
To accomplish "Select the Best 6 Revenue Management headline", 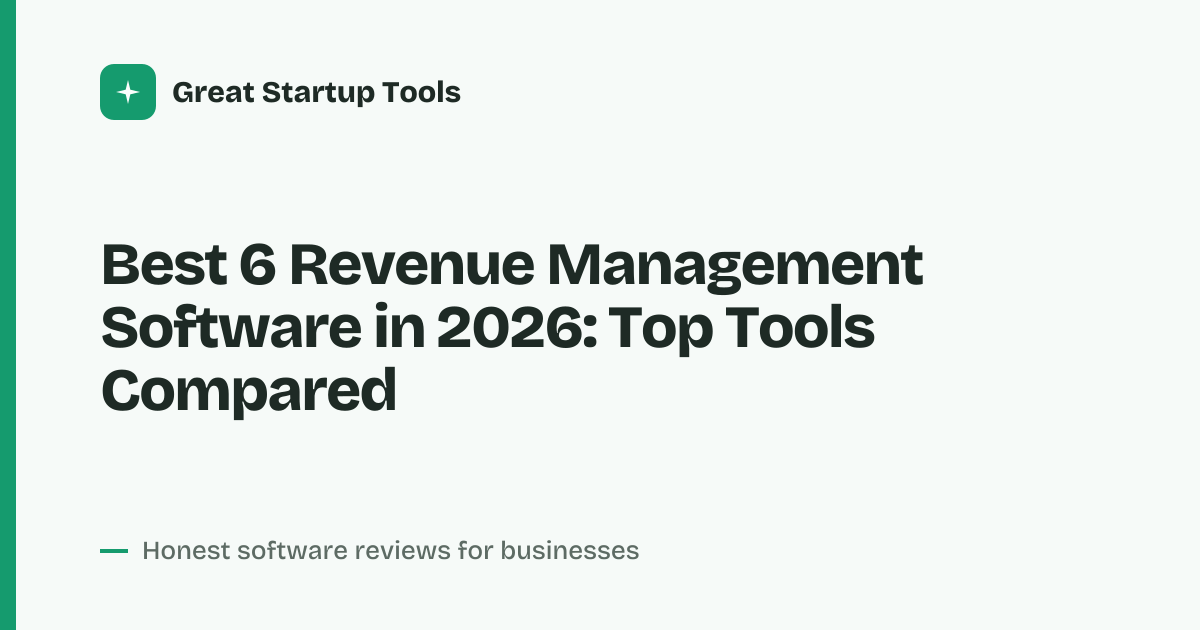I will click(512, 328).
